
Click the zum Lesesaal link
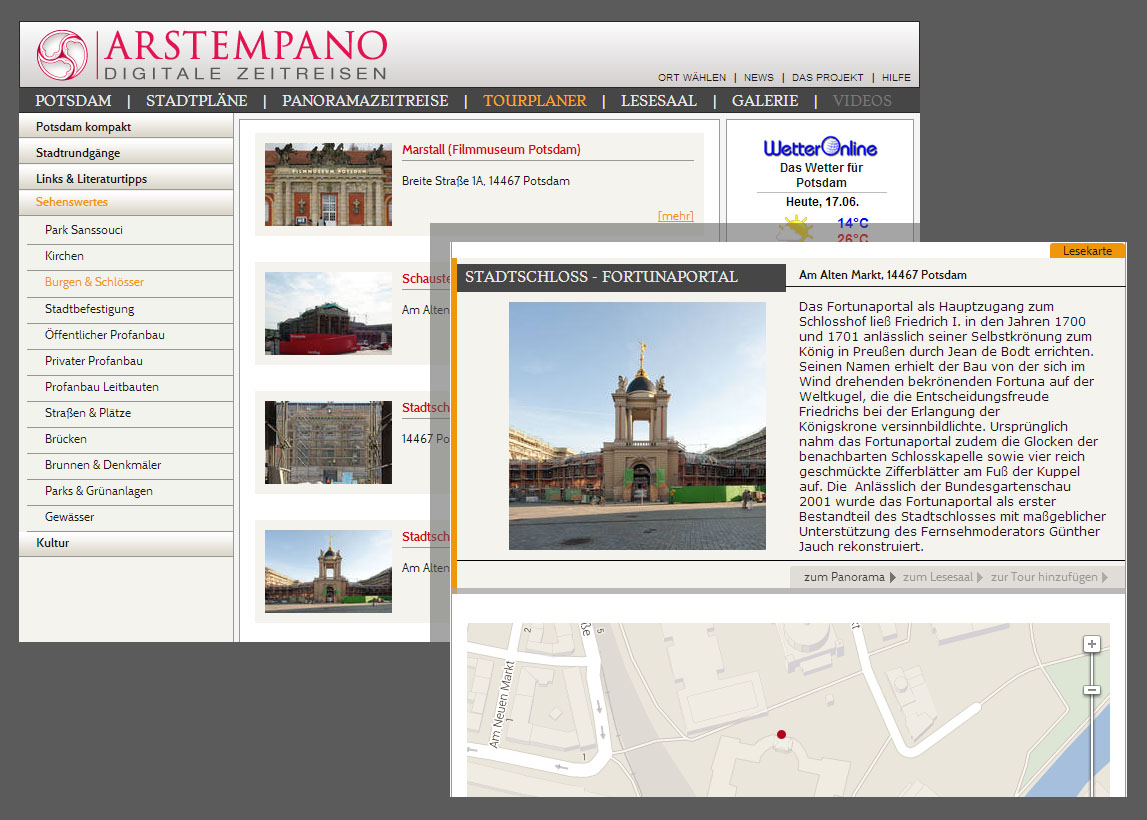click(938, 577)
